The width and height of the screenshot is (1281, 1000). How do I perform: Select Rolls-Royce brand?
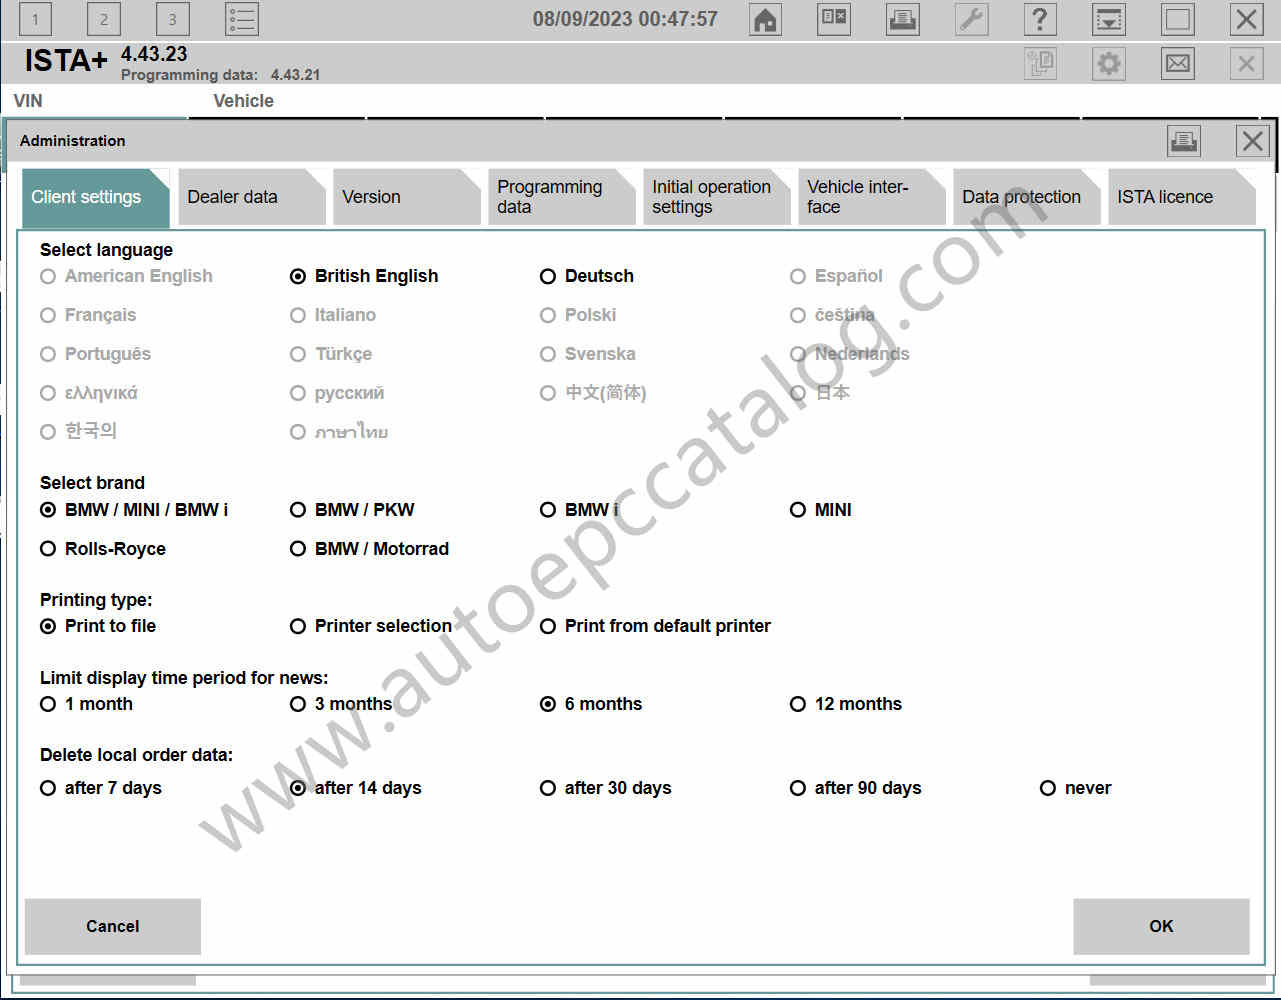(103, 549)
